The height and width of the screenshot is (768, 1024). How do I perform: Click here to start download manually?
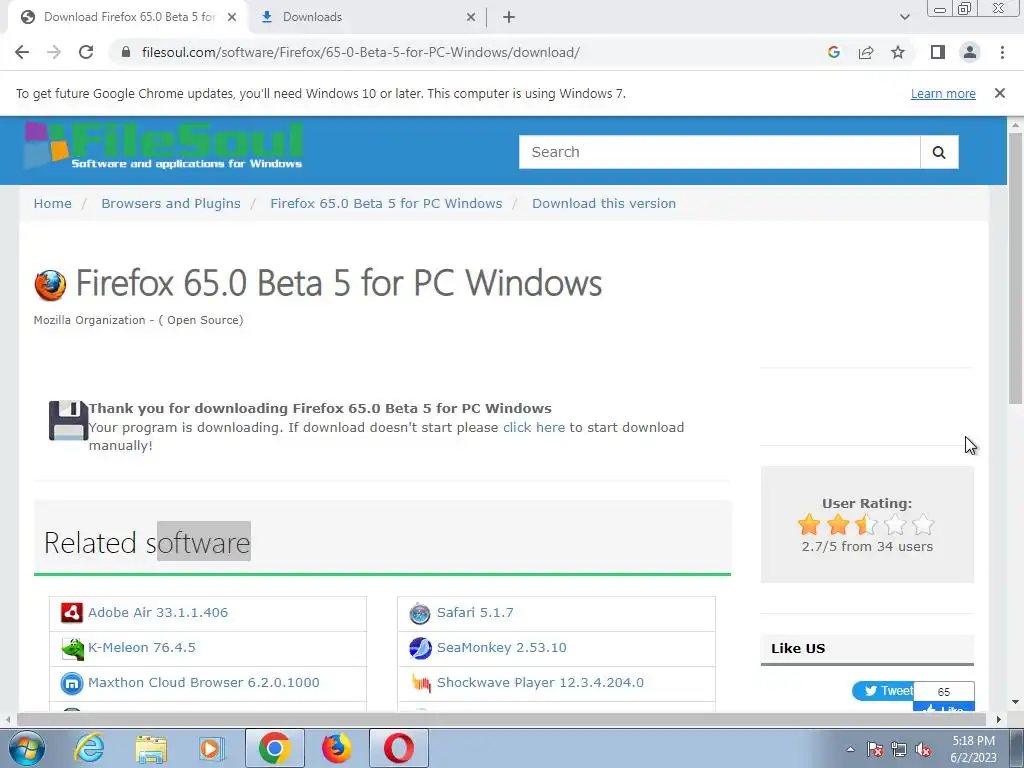[x=534, y=427]
